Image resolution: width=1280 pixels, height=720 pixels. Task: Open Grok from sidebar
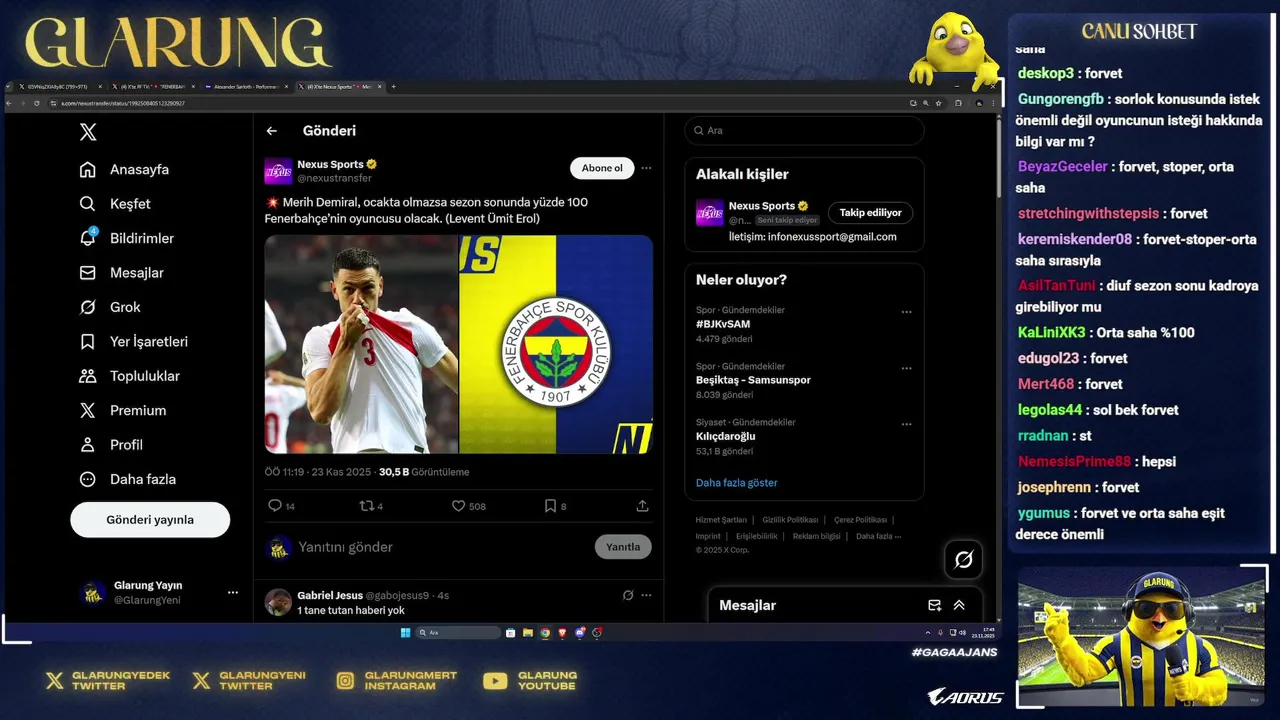click(110, 307)
